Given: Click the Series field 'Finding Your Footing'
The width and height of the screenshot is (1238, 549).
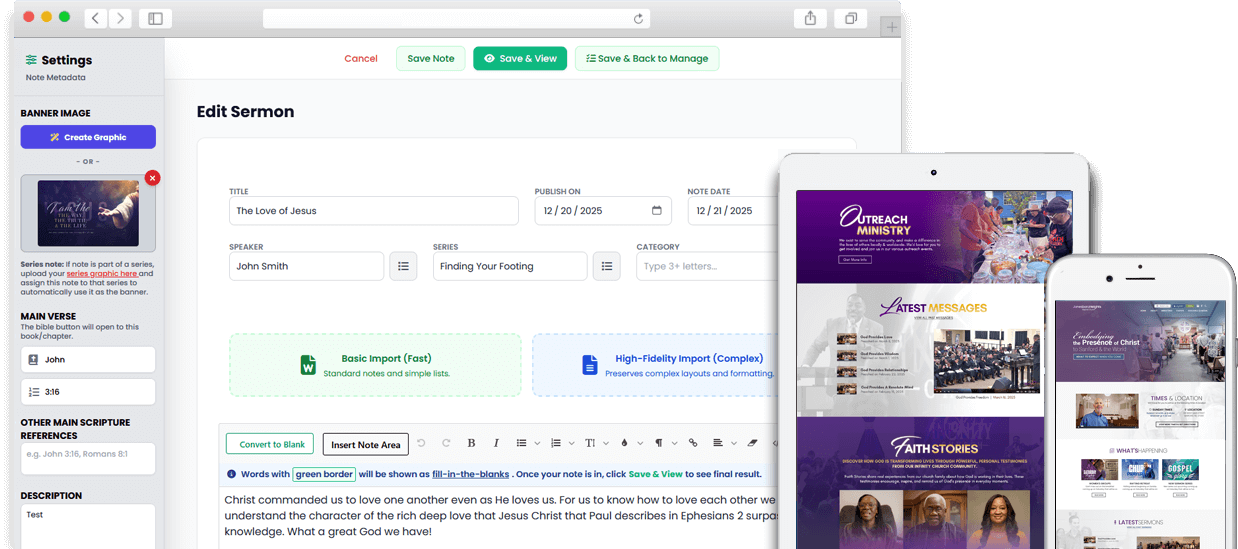Looking at the screenshot, I should pyautogui.click(x=510, y=266).
